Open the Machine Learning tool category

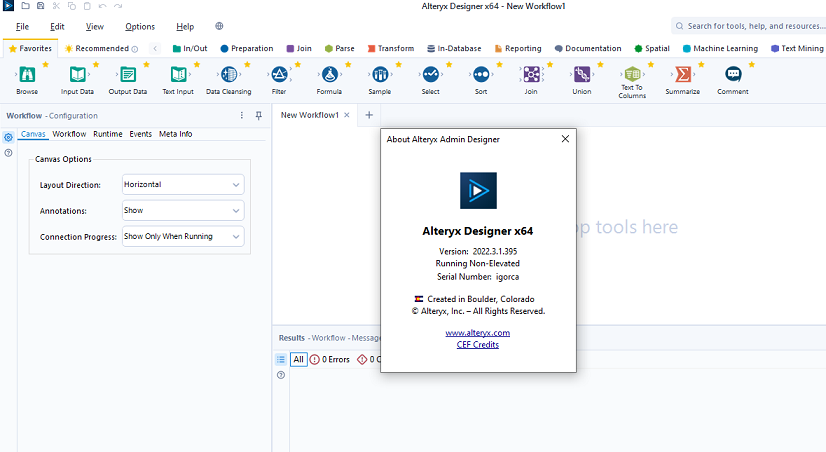tap(720, 48)
